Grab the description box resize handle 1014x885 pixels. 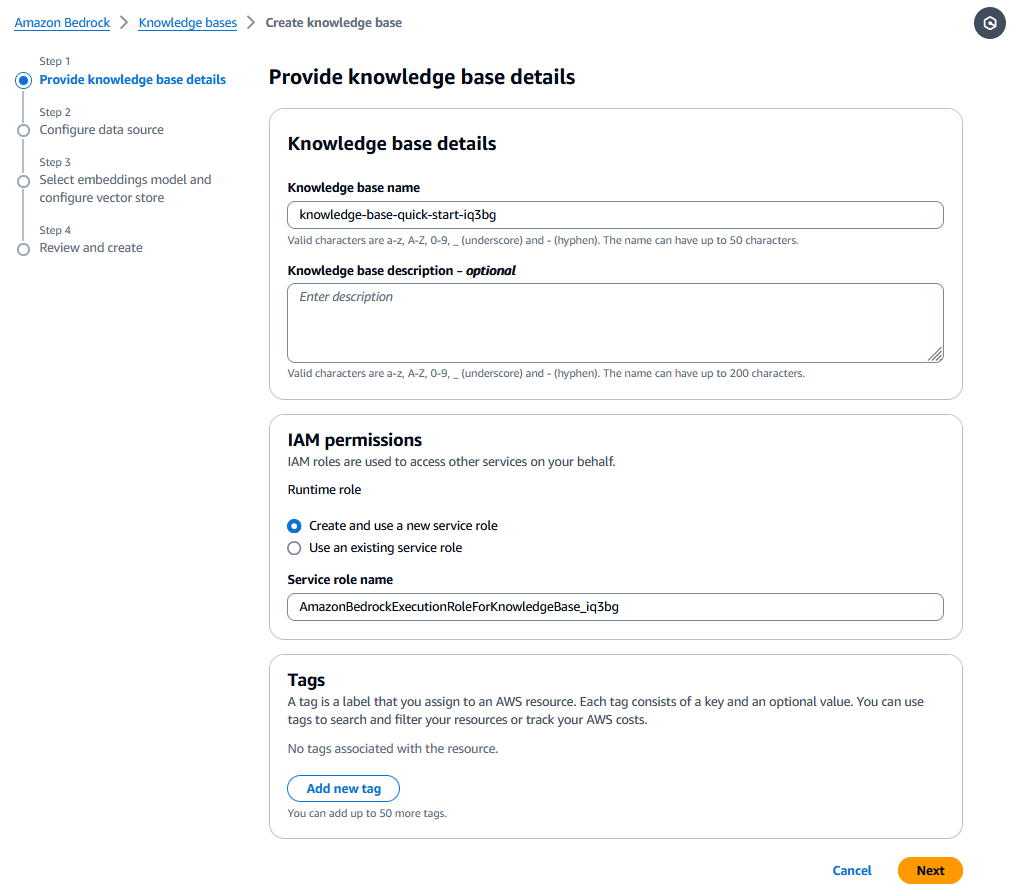pyautogui.click(x=935, y=354)
